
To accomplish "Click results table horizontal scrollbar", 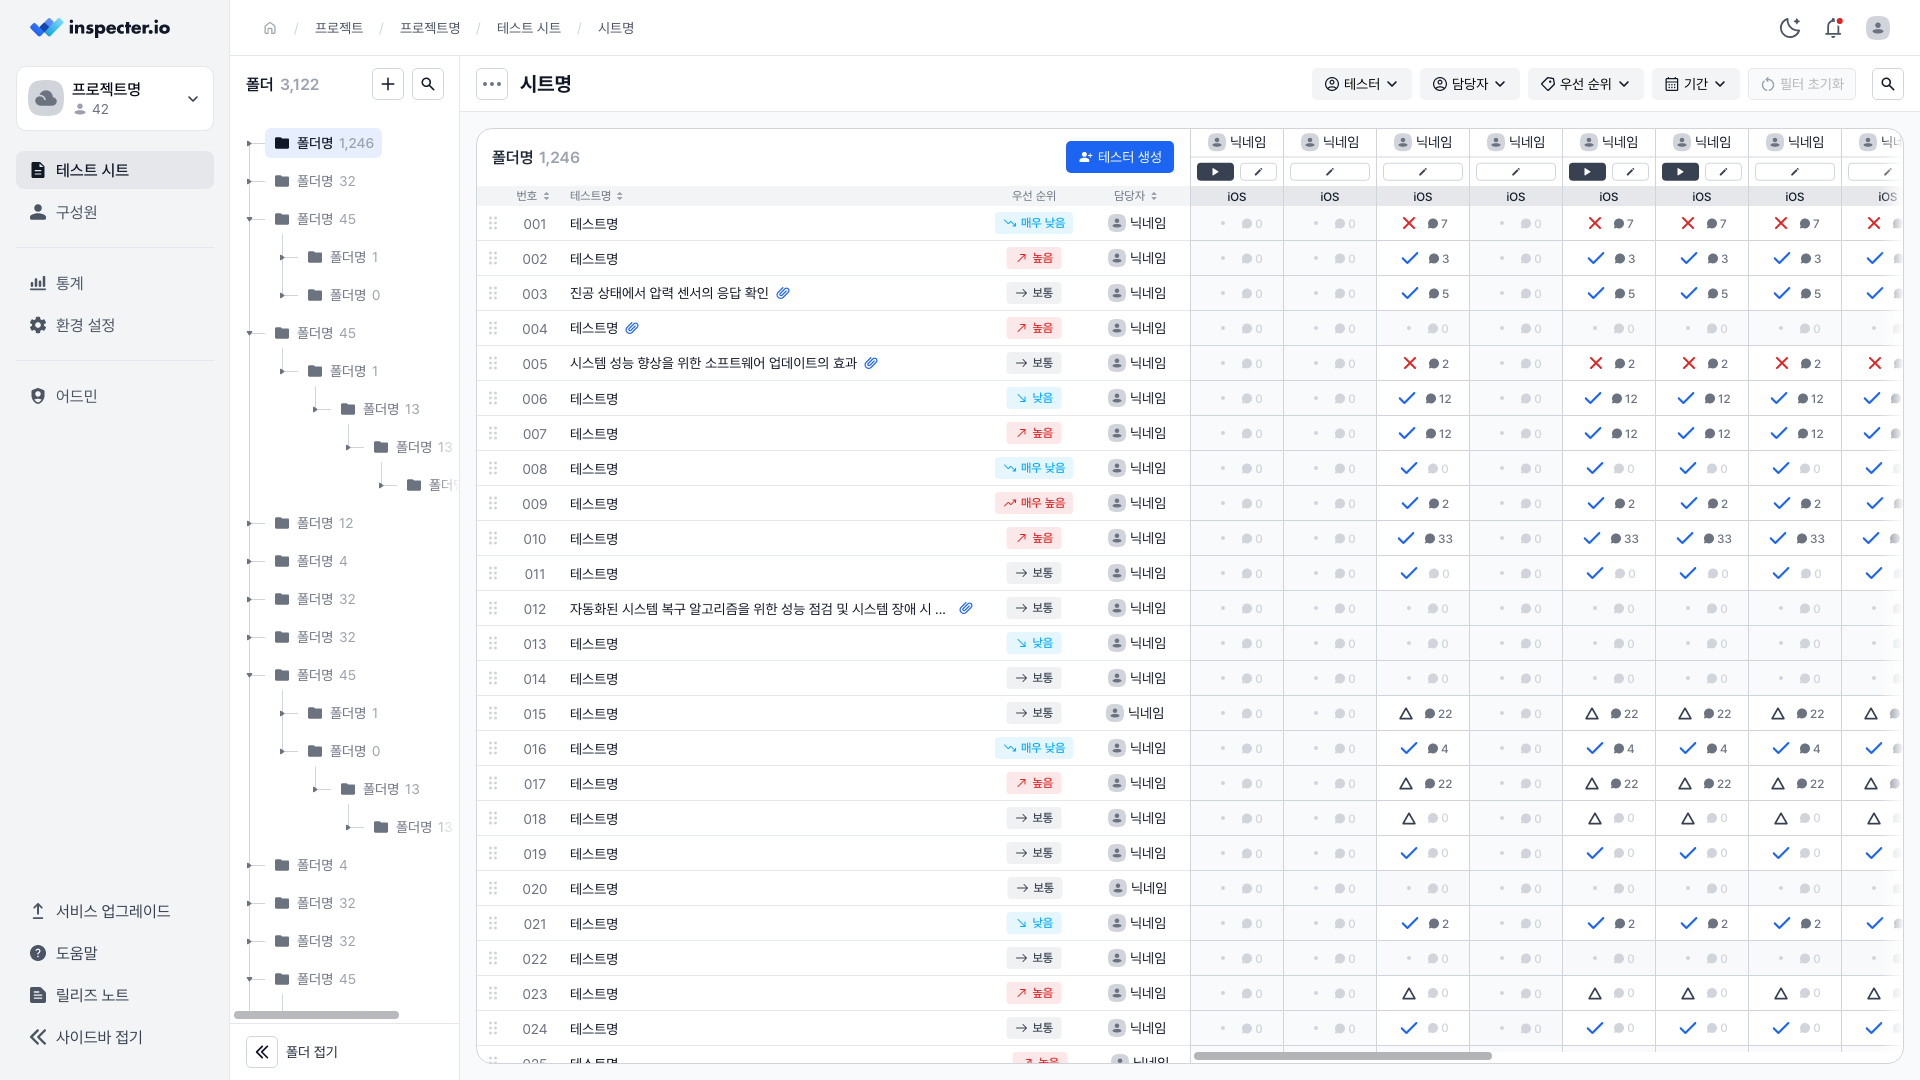I will [1343, 1056].
